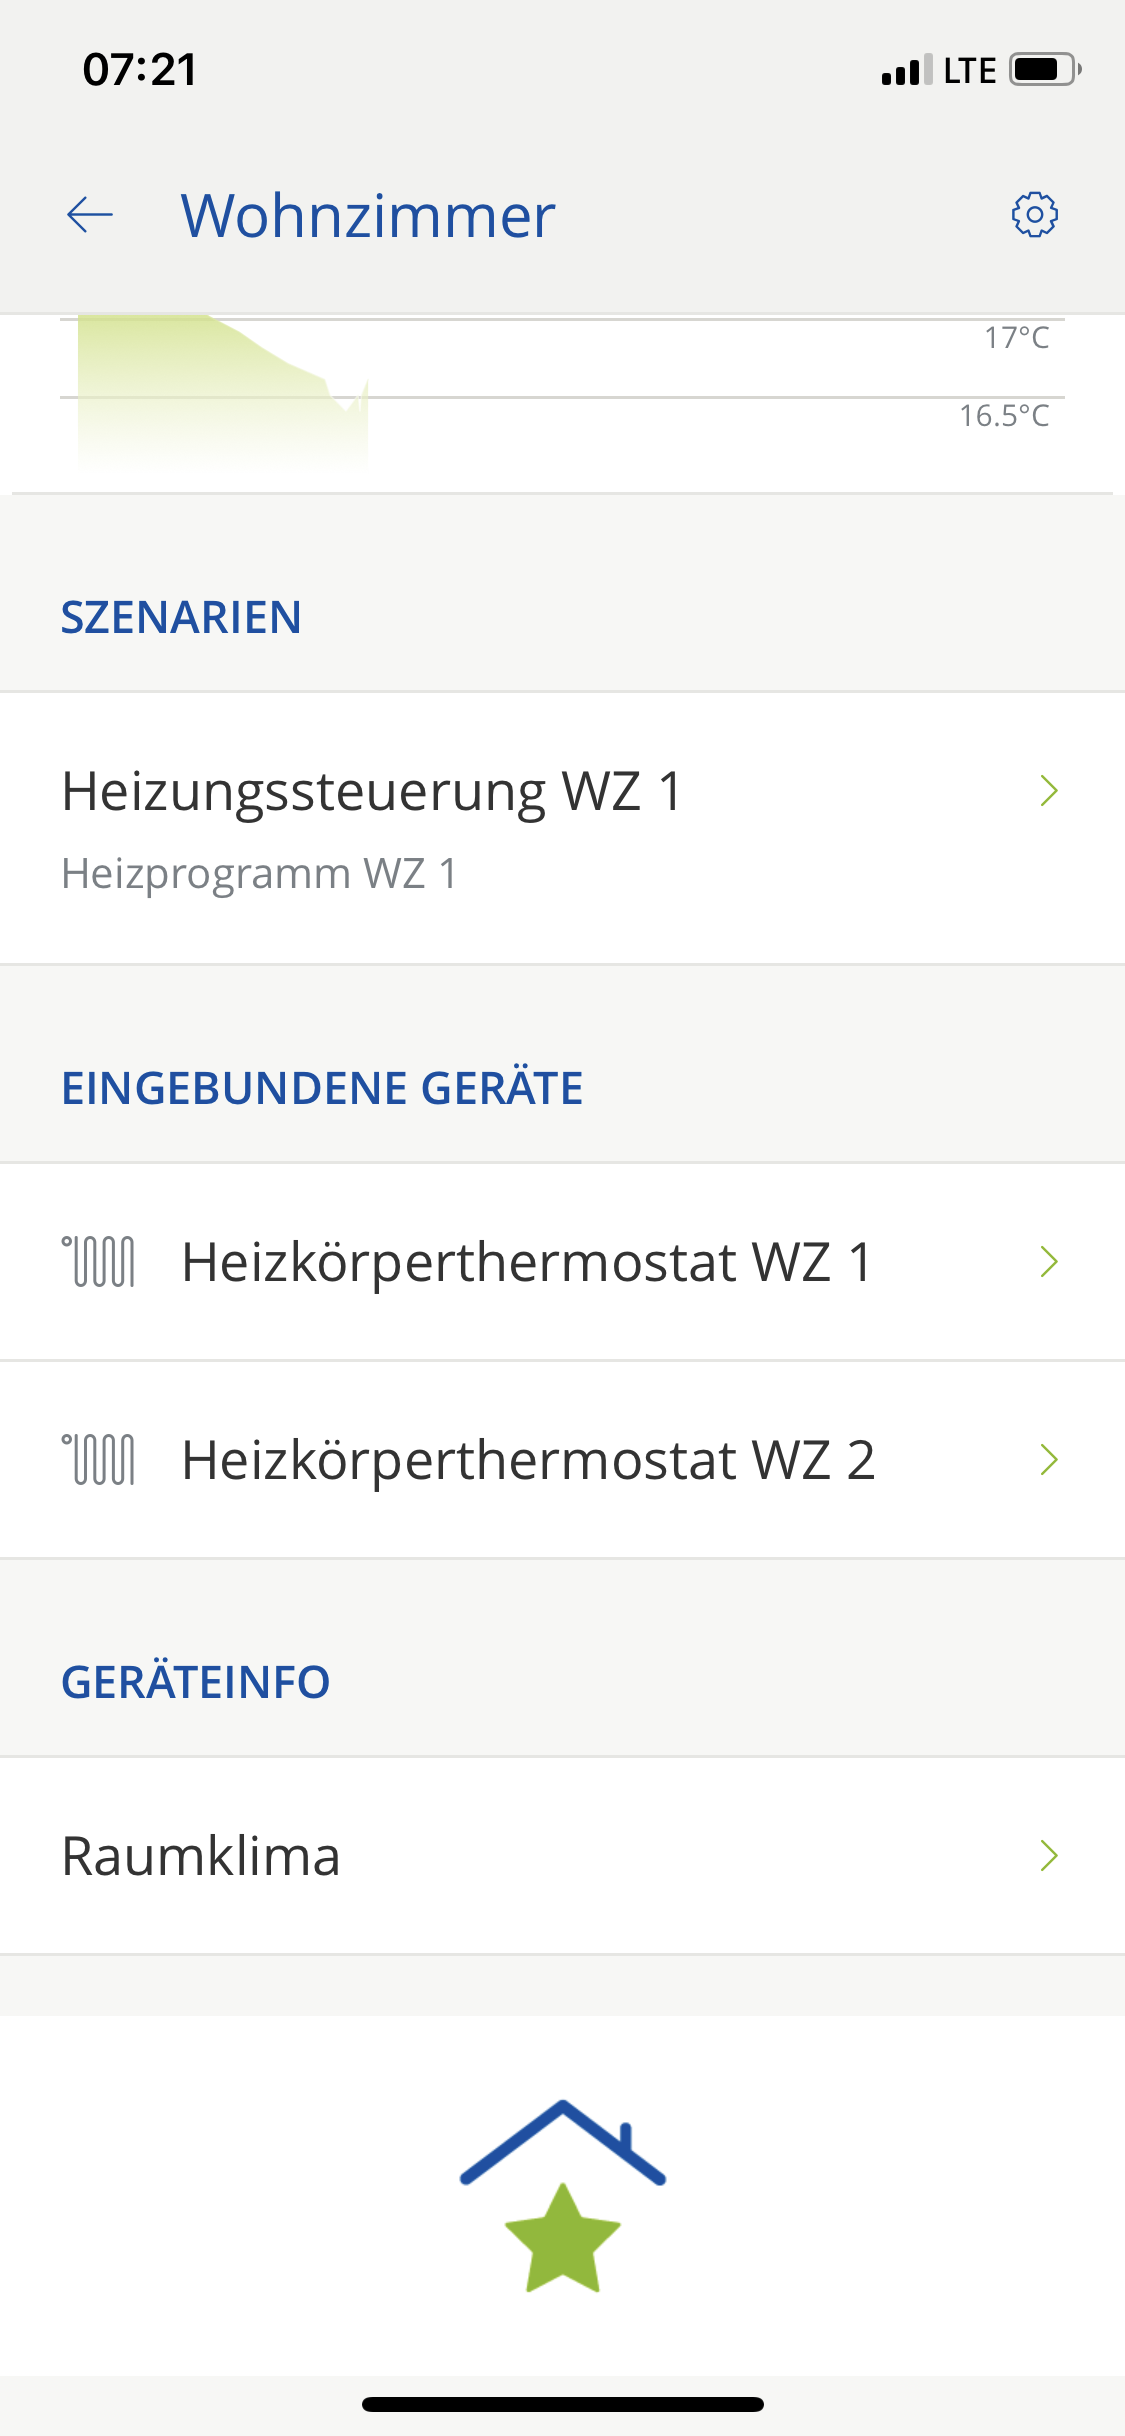Open the Raumklima info entry
Viewport: 1125px width, 2436px height.
(201, 1856)
